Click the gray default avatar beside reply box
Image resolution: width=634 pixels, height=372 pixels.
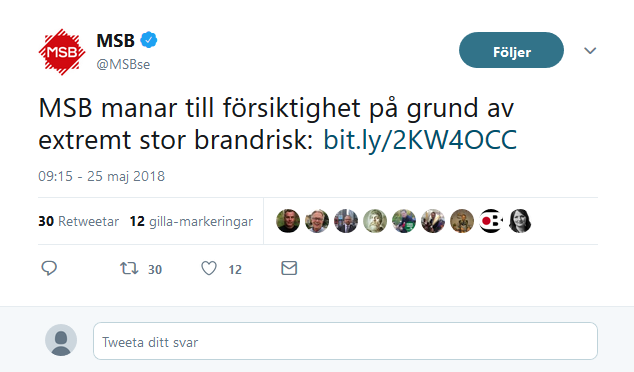click(x=61, y=340)
